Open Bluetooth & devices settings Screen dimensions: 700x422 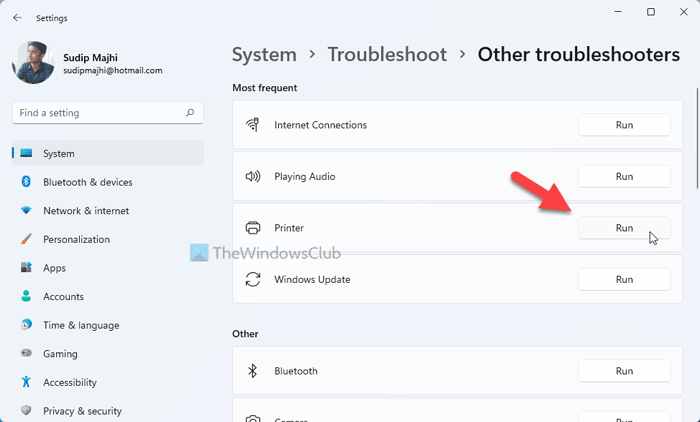[108, 182]
